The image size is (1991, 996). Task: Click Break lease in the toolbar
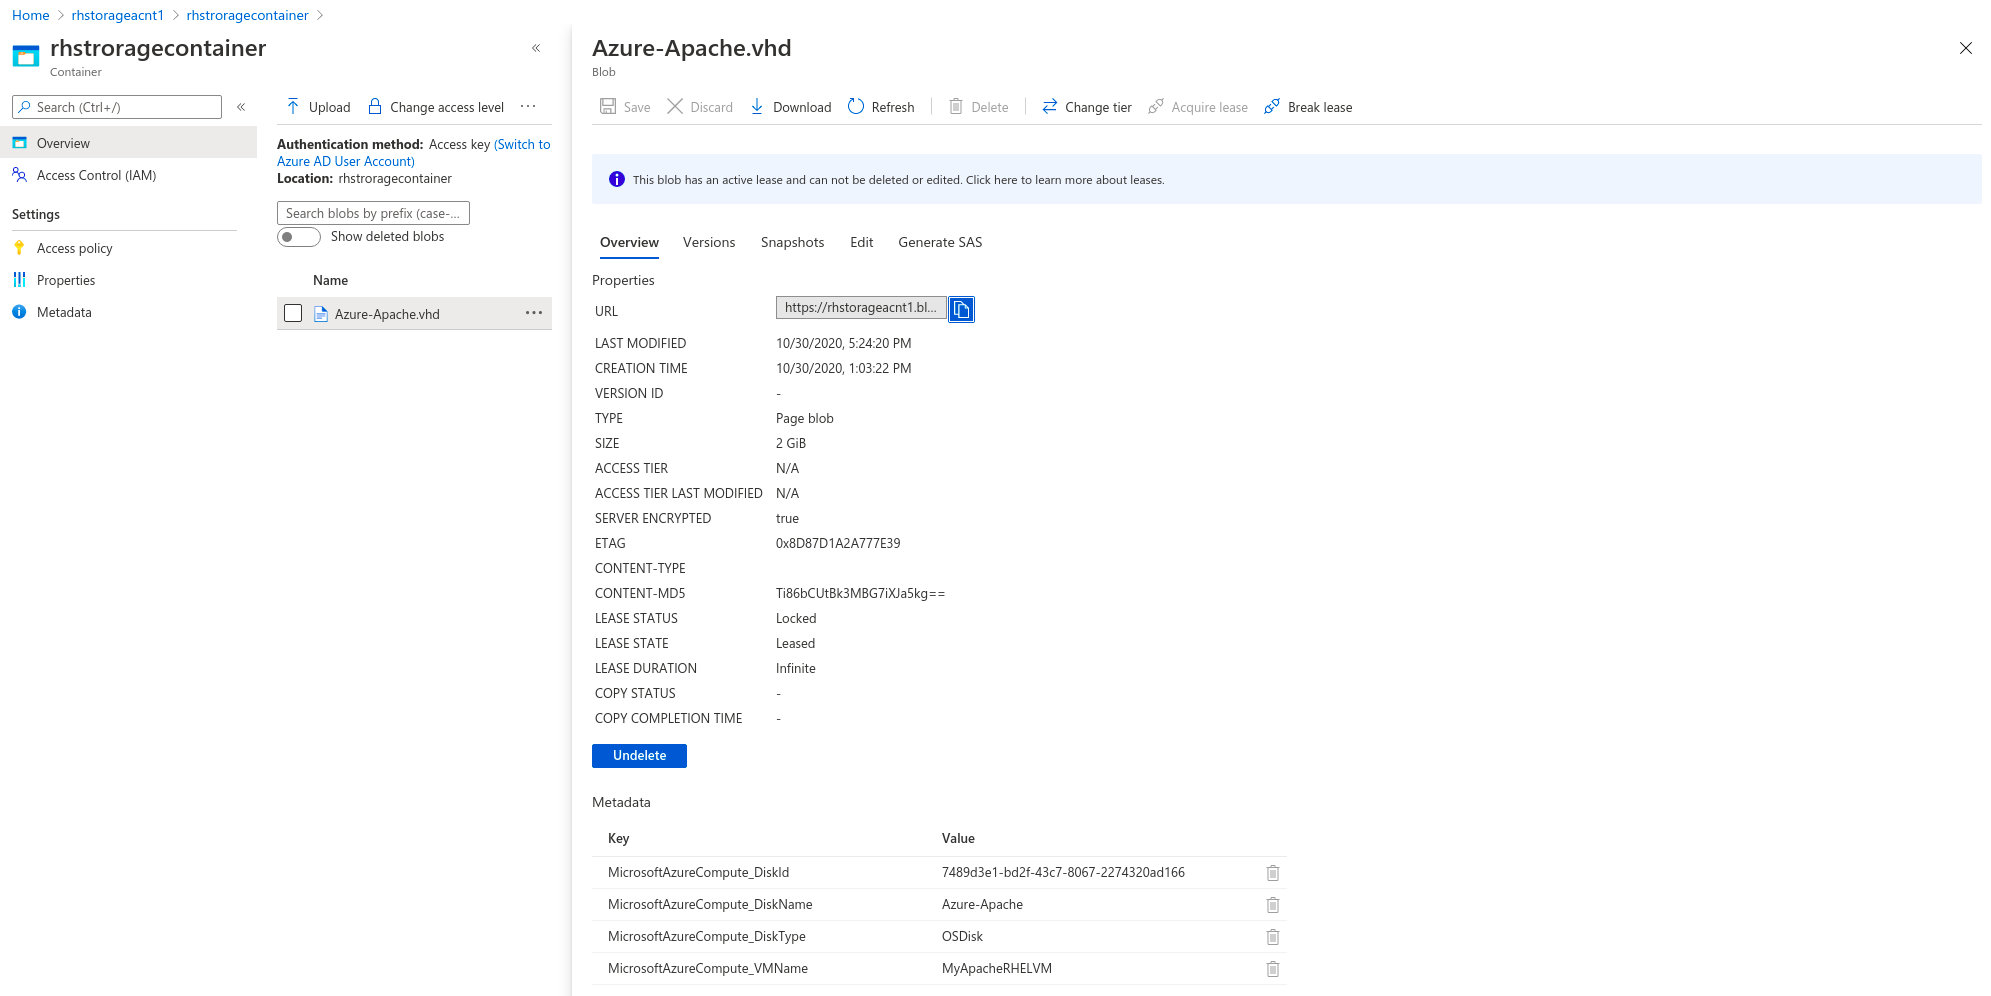pyautogui.click(x=1308, y=107)
